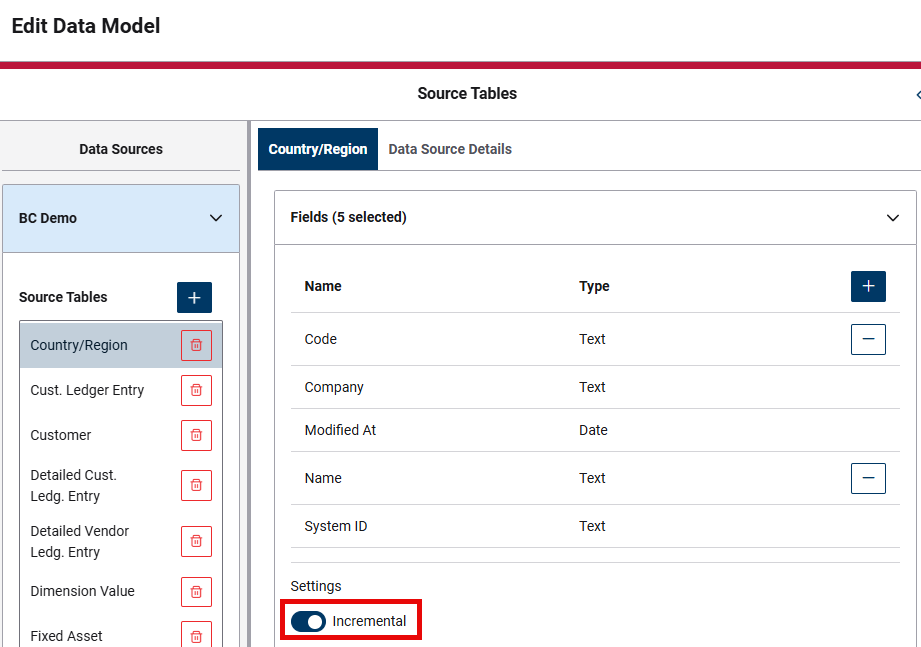Deselect the Name field
Image resolution: width=921 pixels, height=647 pixels.
tap(868, 478)
